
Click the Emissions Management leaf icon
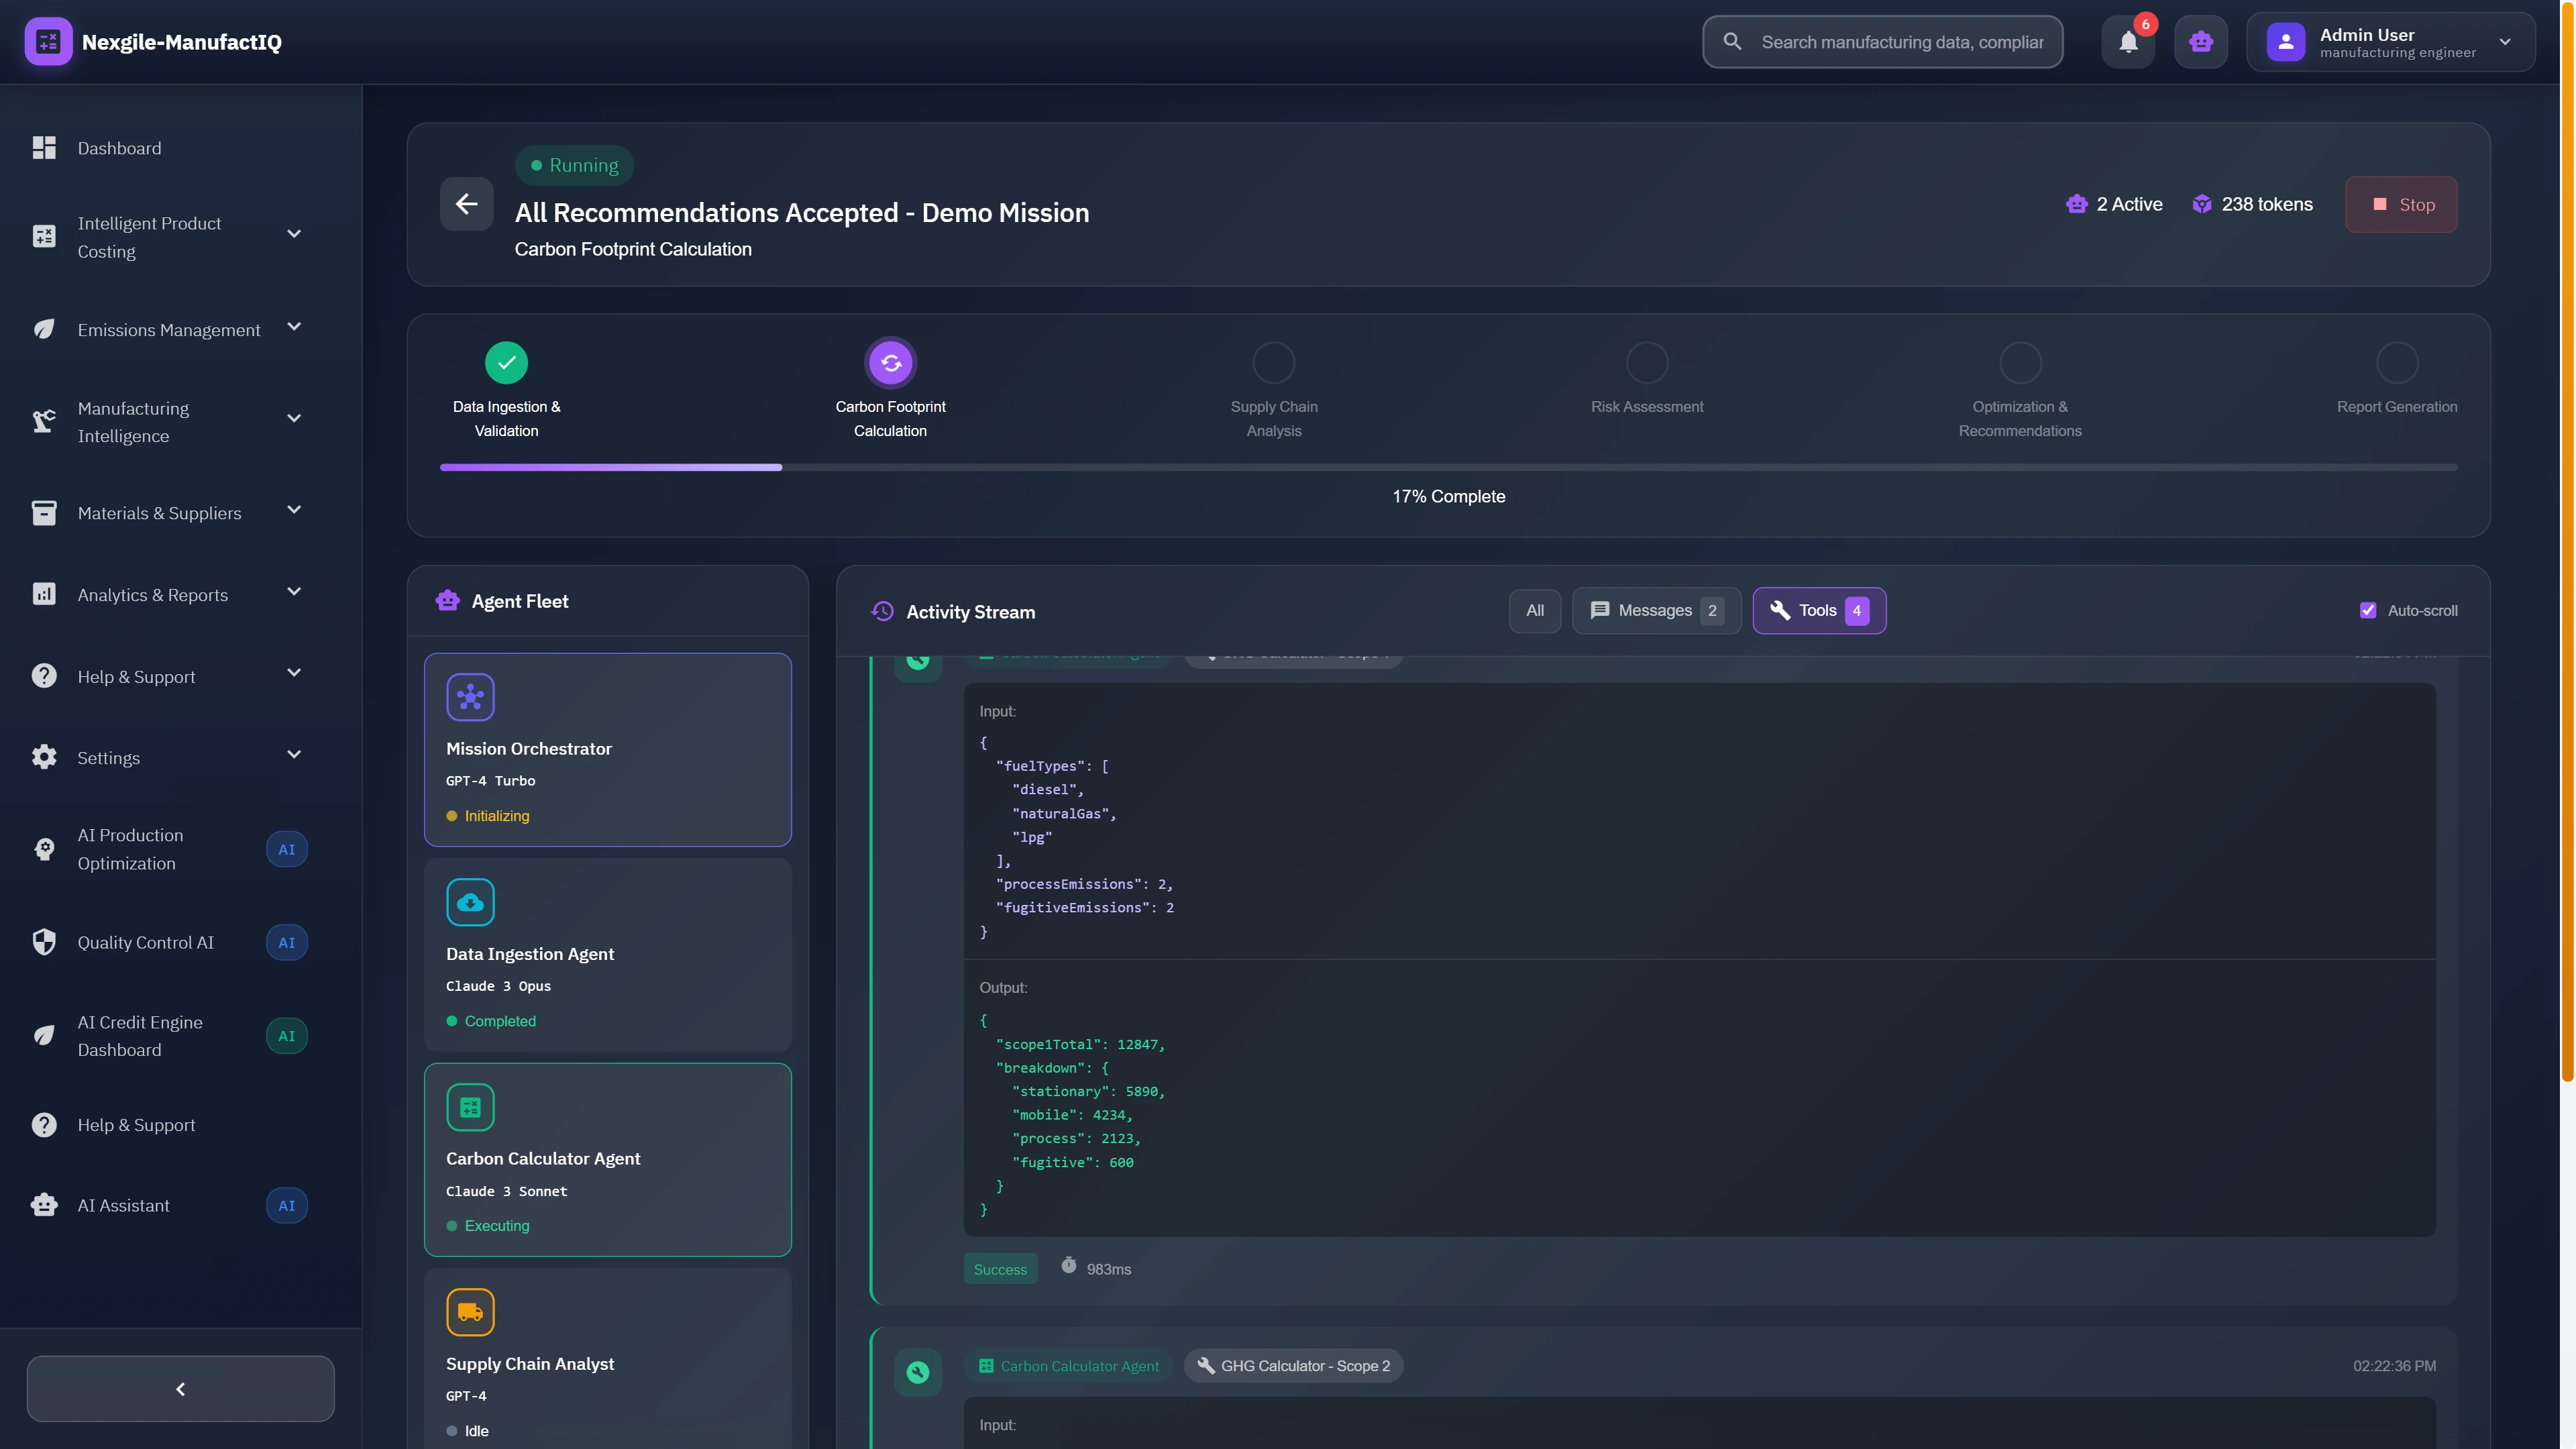[x=44, y=329]
